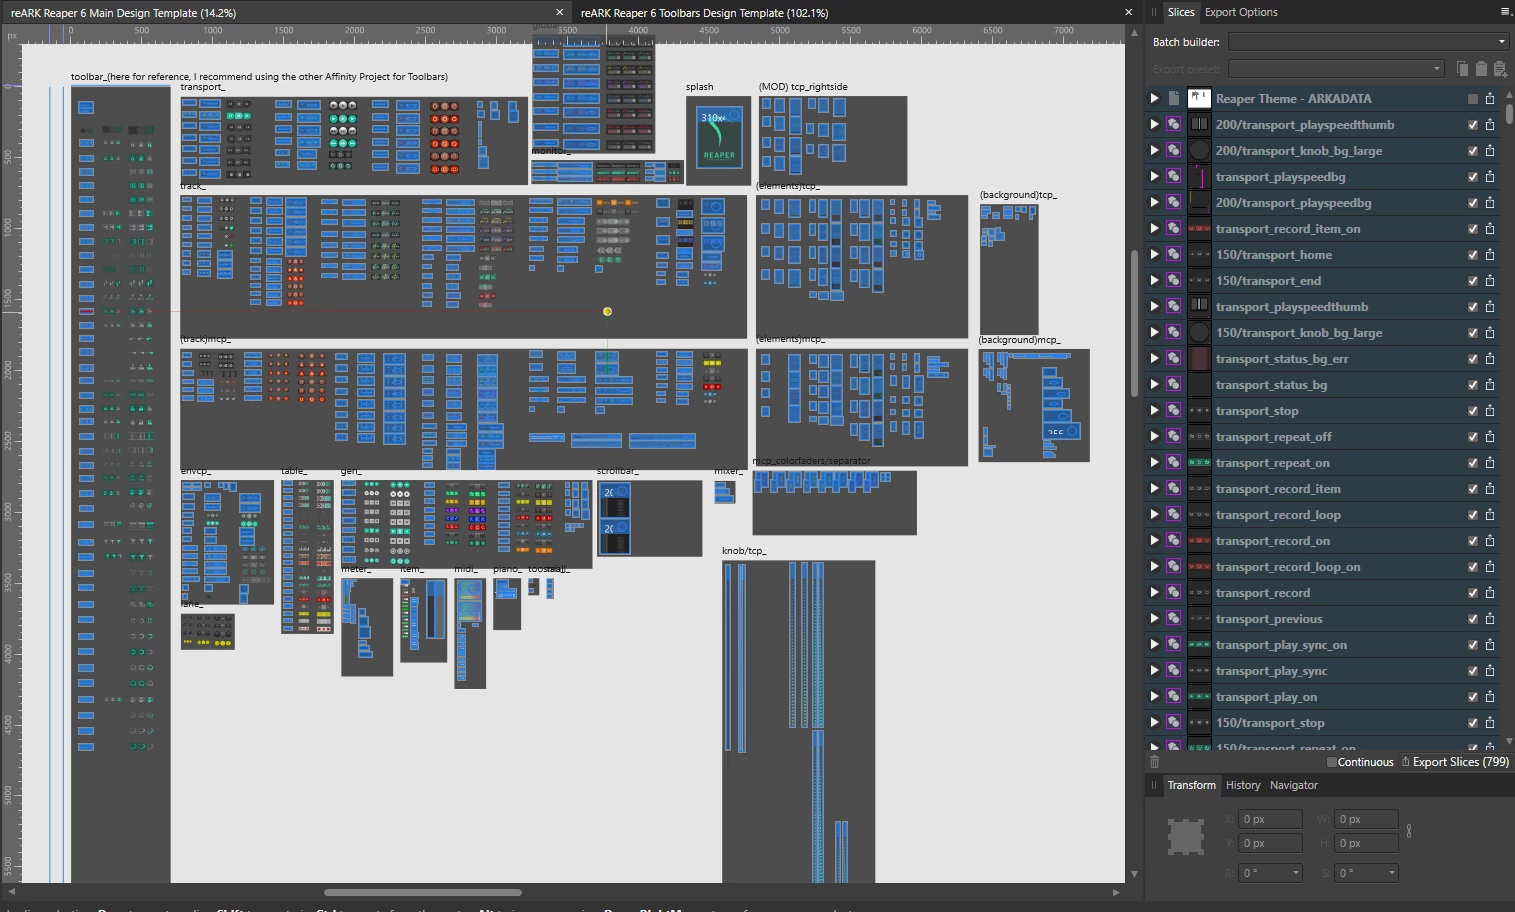Viewport: 1515px width, 912px height.
Task: Click Export Slices (799) button
Action: [x=1455, y=762]
